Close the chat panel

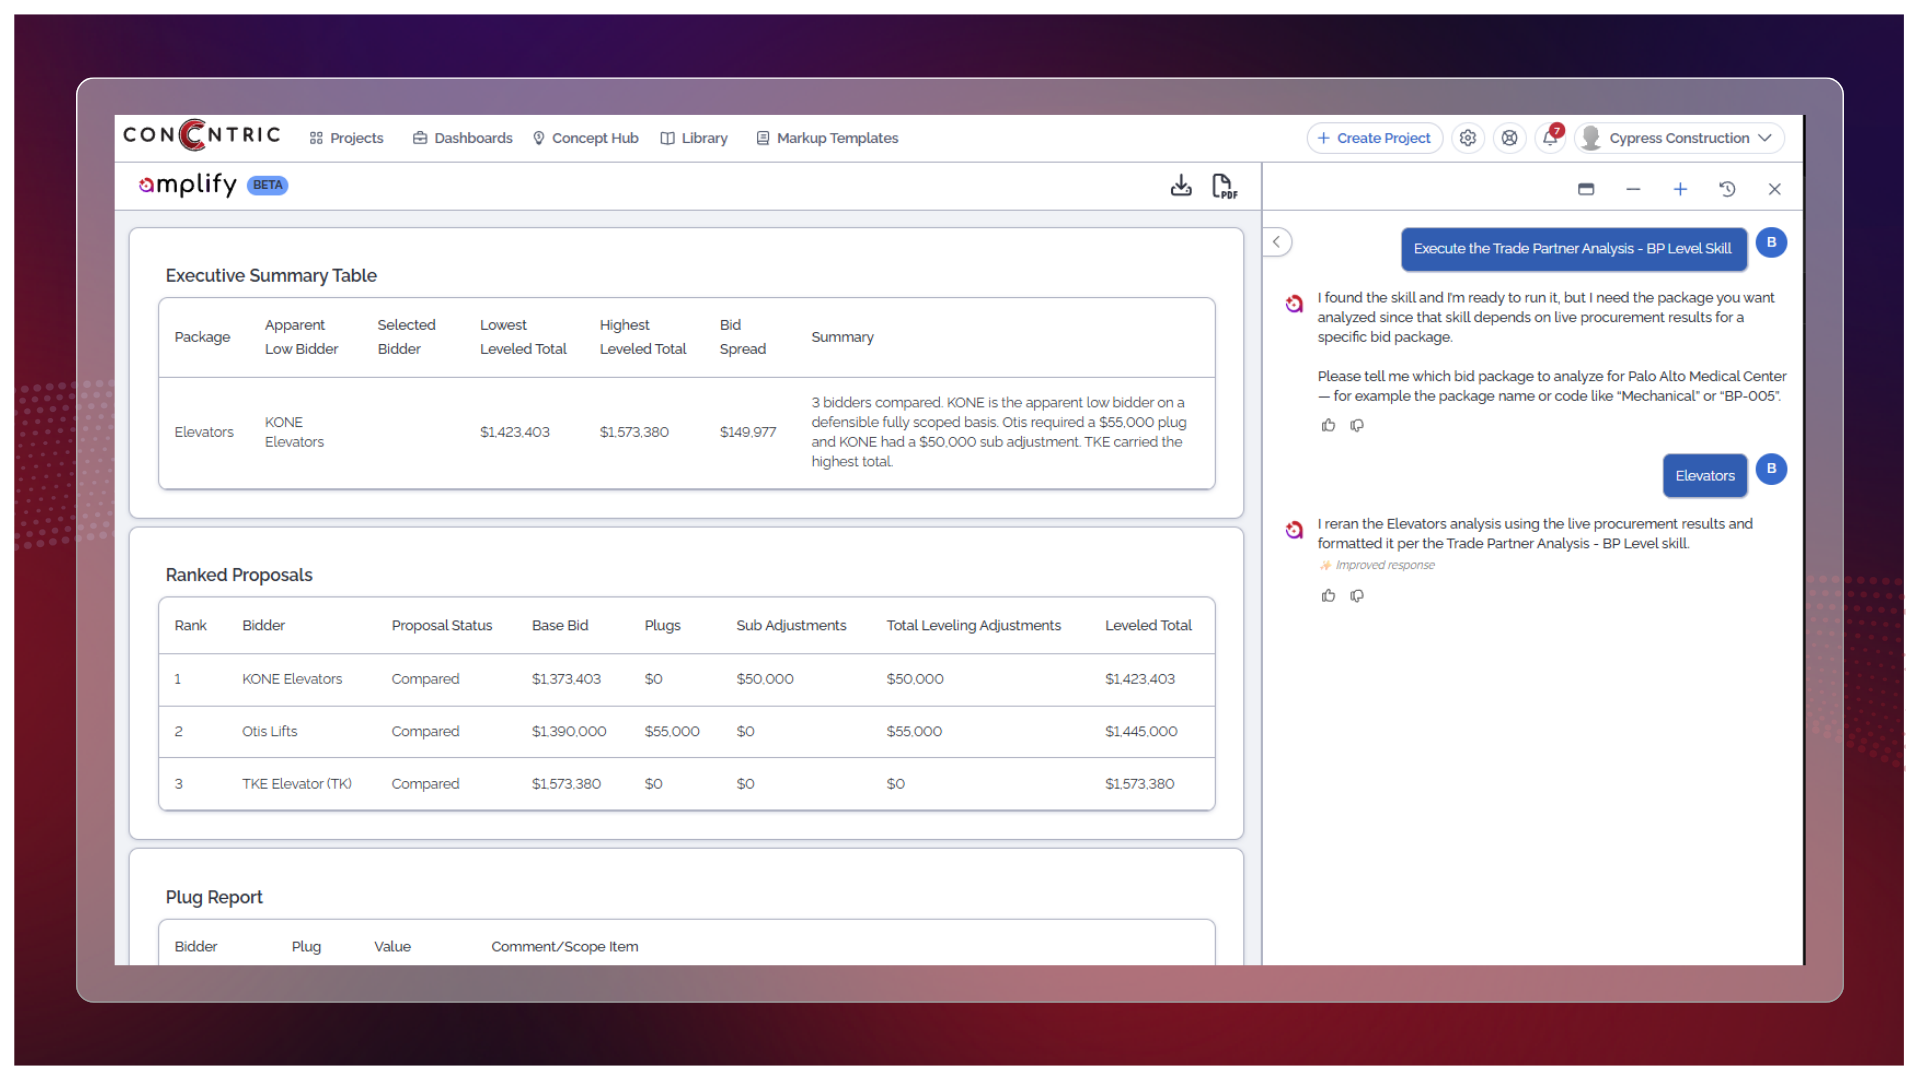point(1775,189)
